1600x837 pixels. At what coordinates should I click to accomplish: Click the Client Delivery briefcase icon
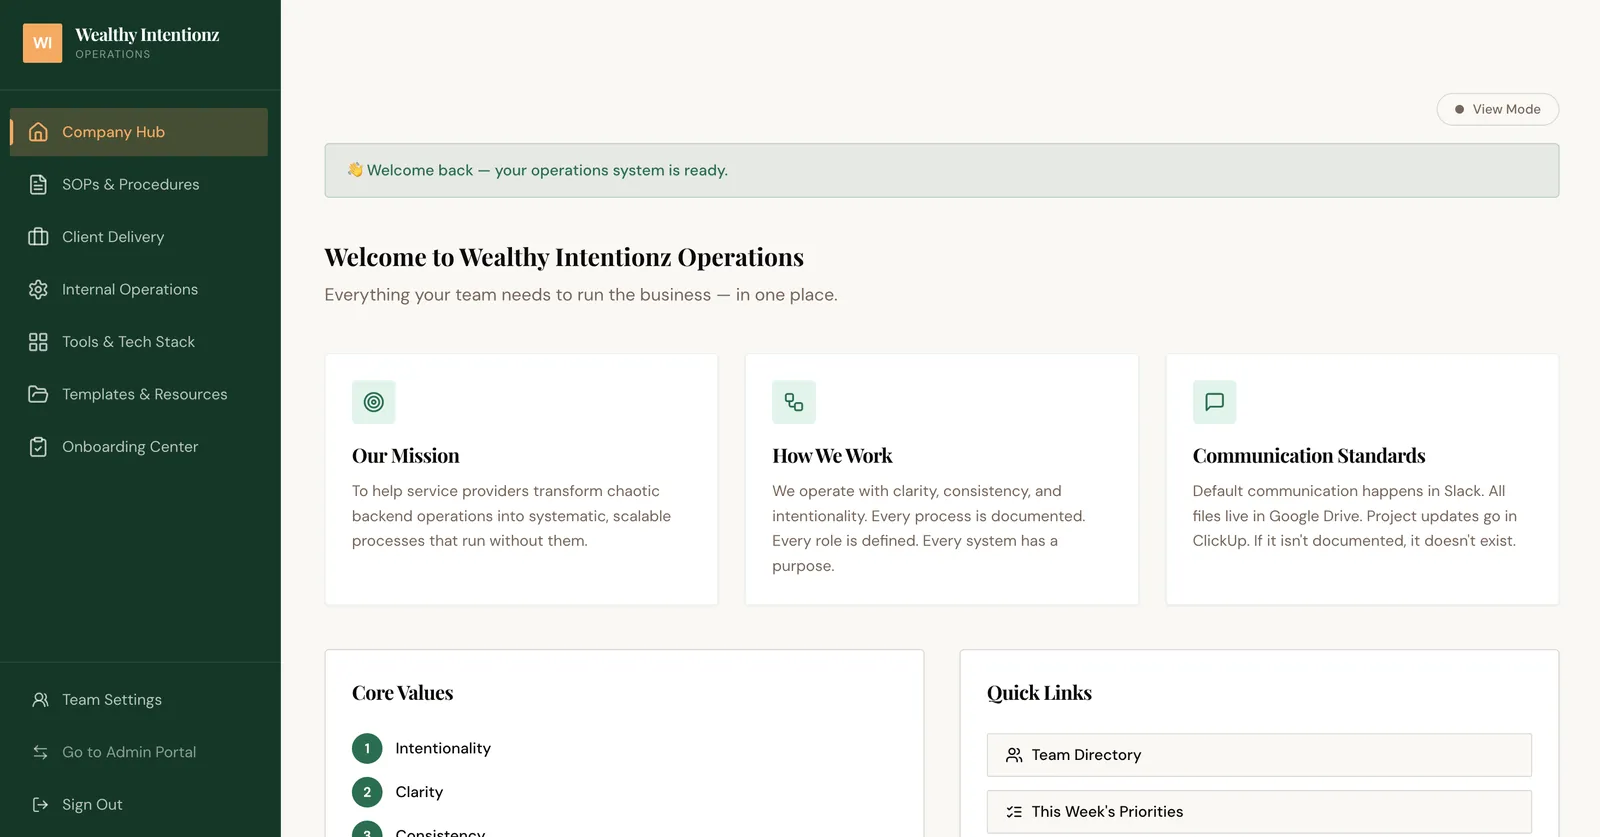[x=38, y=237]
